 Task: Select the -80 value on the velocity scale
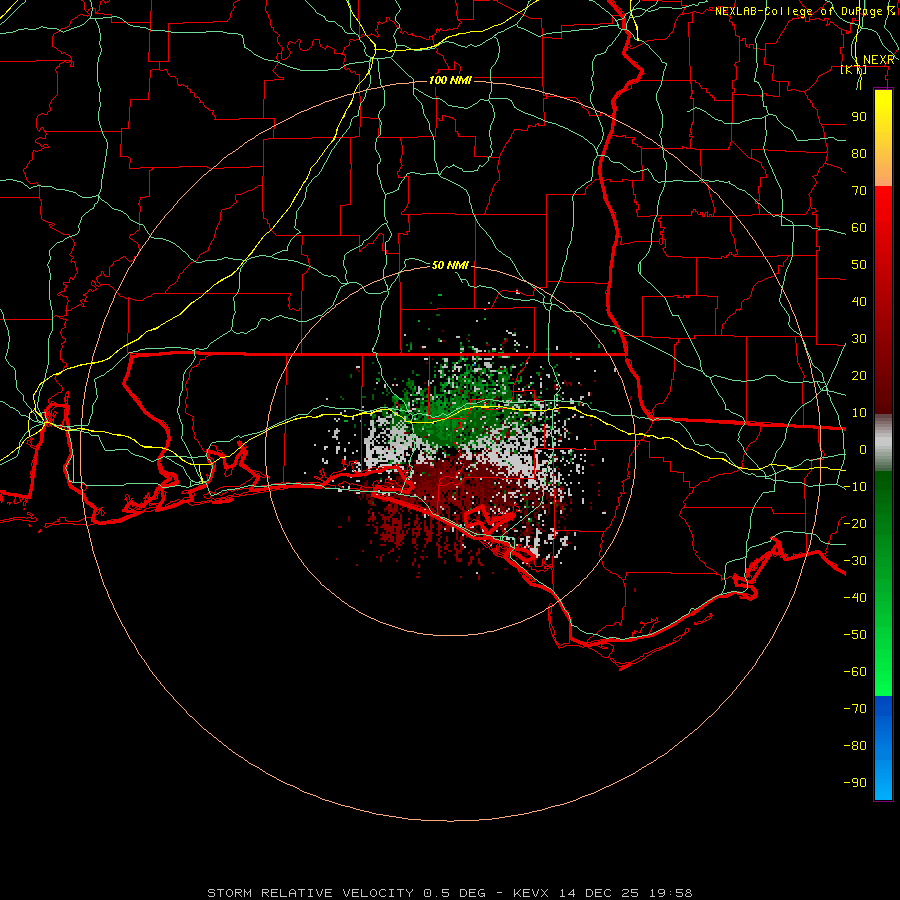[855, 746]
